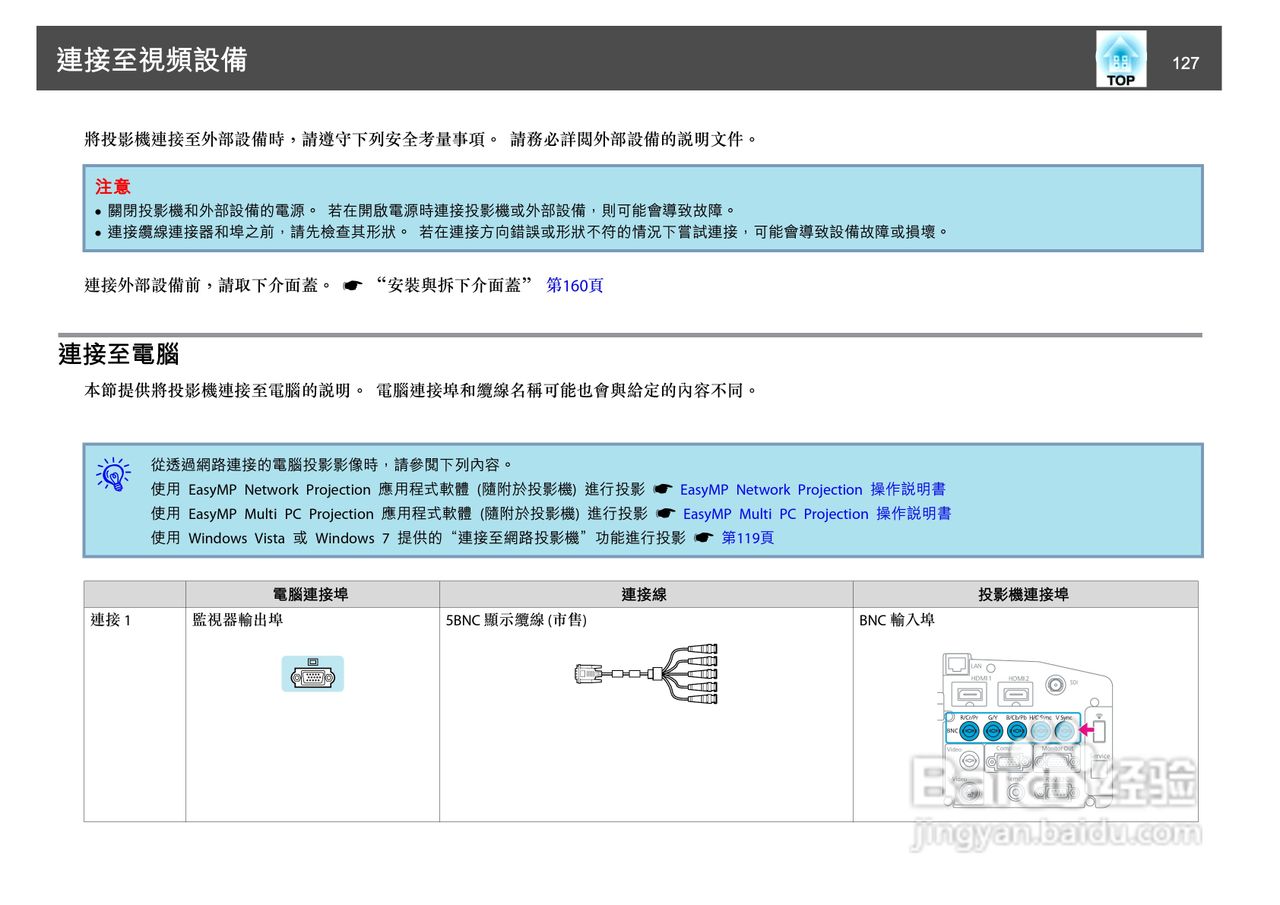Click the pink arrow pointing at BNC ports
The height and width of the screenshot is (905, 1280).
coord(1086,730)
